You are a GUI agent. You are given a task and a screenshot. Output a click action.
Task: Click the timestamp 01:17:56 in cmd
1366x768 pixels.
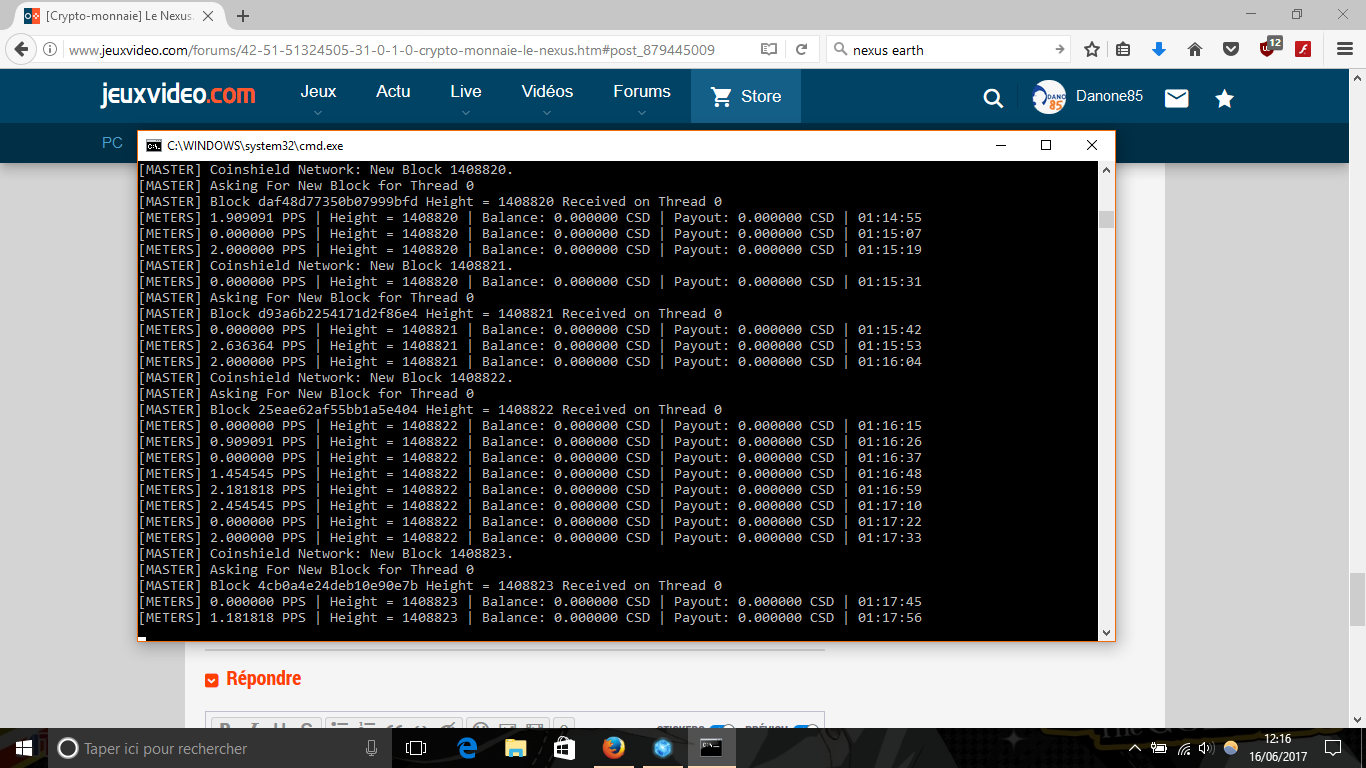click(x=890, y=618)
